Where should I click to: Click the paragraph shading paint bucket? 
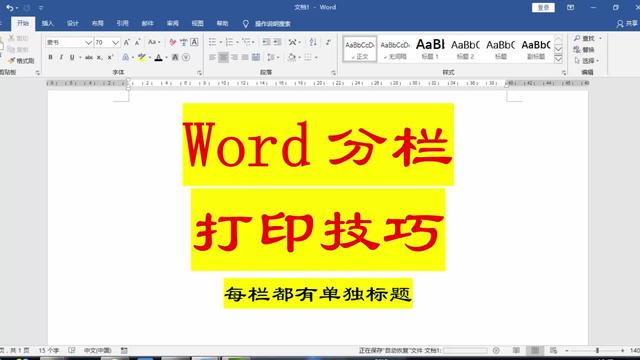point(291,58)
